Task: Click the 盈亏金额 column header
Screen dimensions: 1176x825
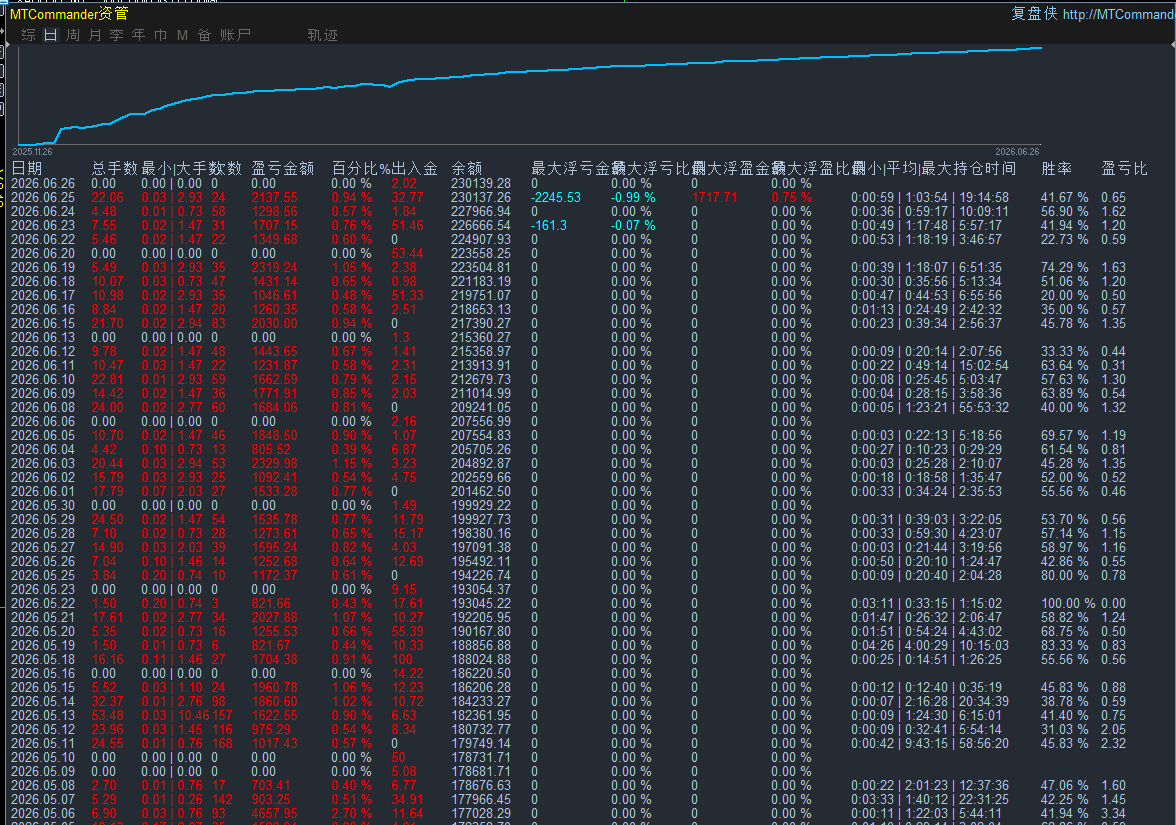Action: (x=283, y=169)
